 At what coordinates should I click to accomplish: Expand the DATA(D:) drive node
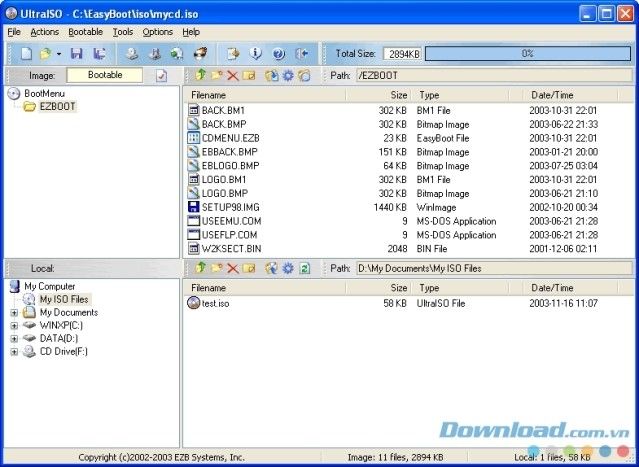point(14,339)
